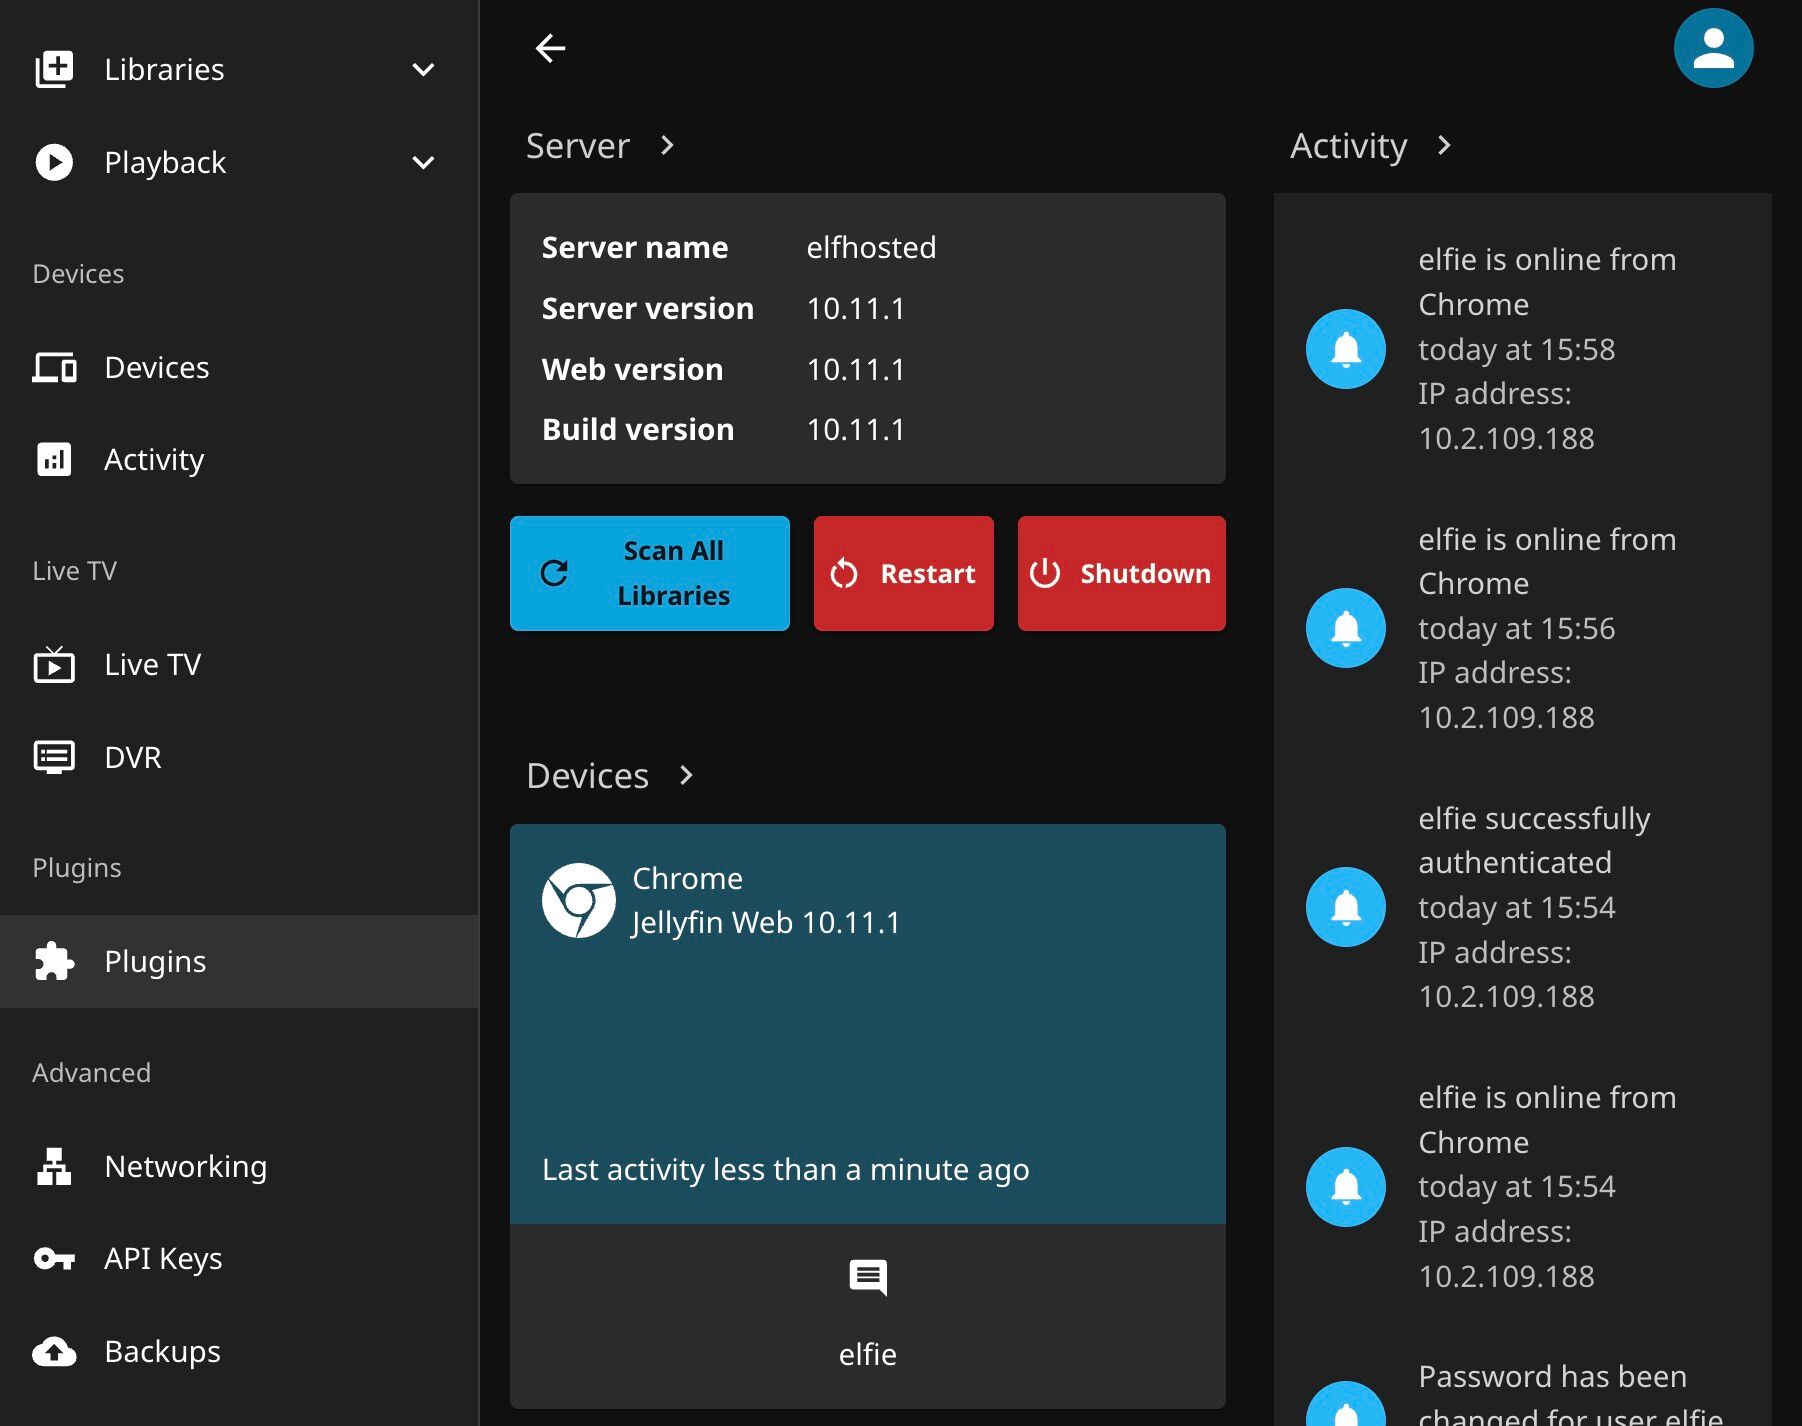The height and width of the screenshot is (1426, 1802).
Task: Open Server section via its chevron
Action: tap(667, 145)
